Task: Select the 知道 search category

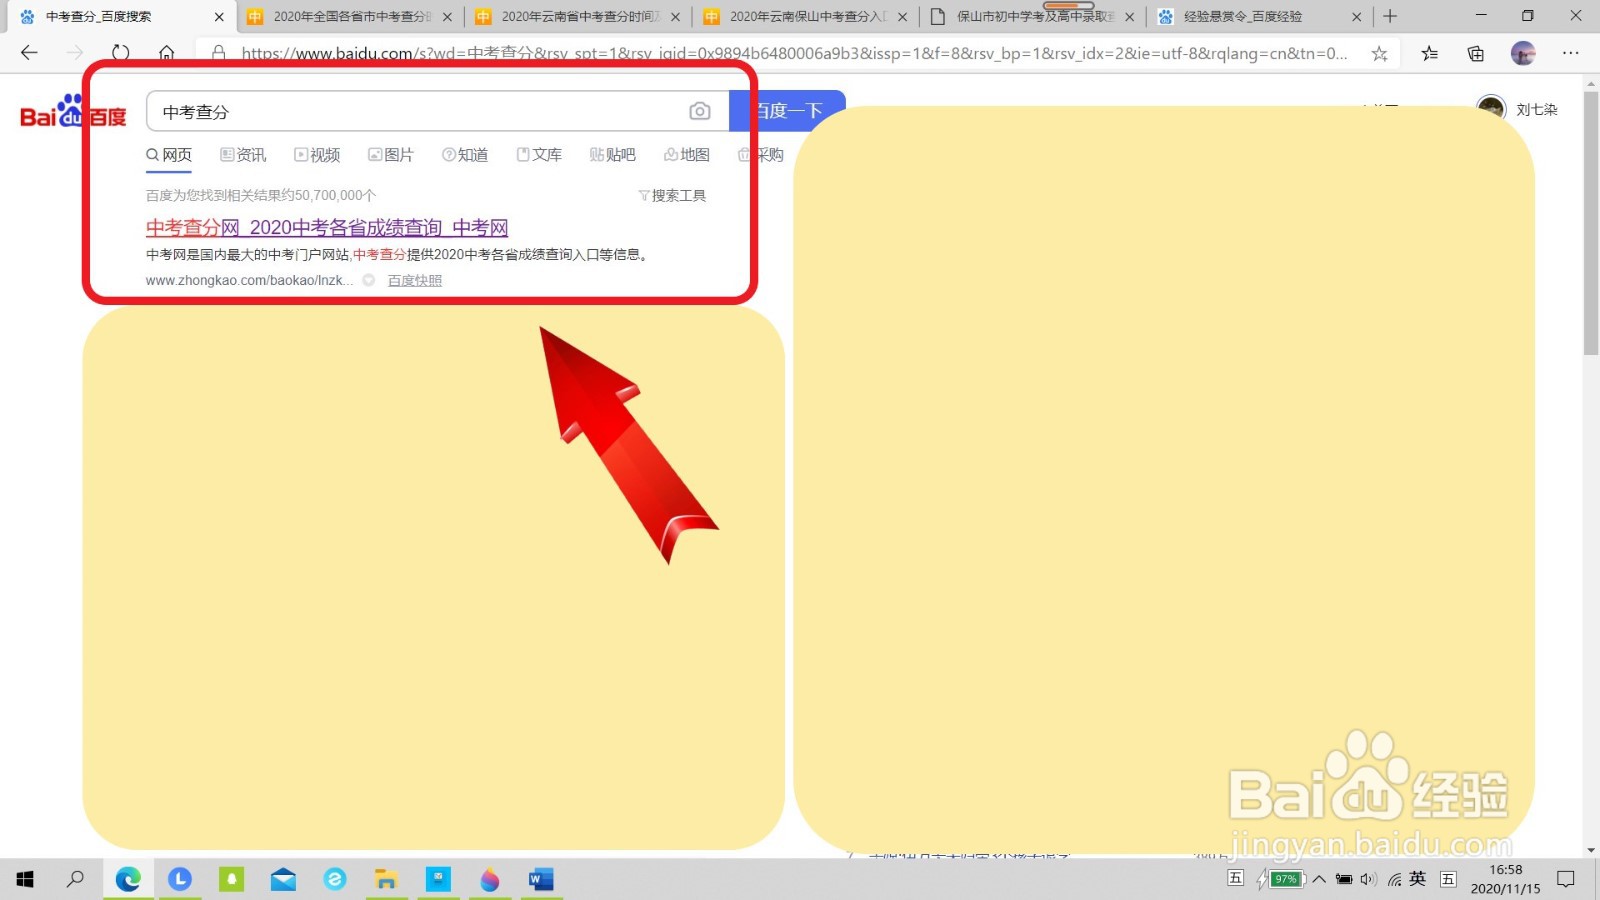Action: click(465, 155)
